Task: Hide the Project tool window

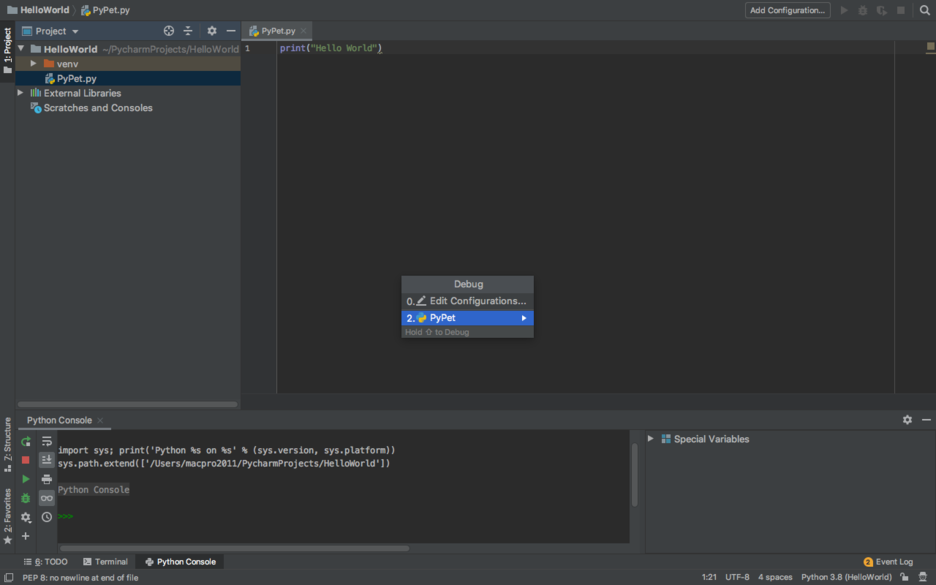Action: click(x=231, y=31)
